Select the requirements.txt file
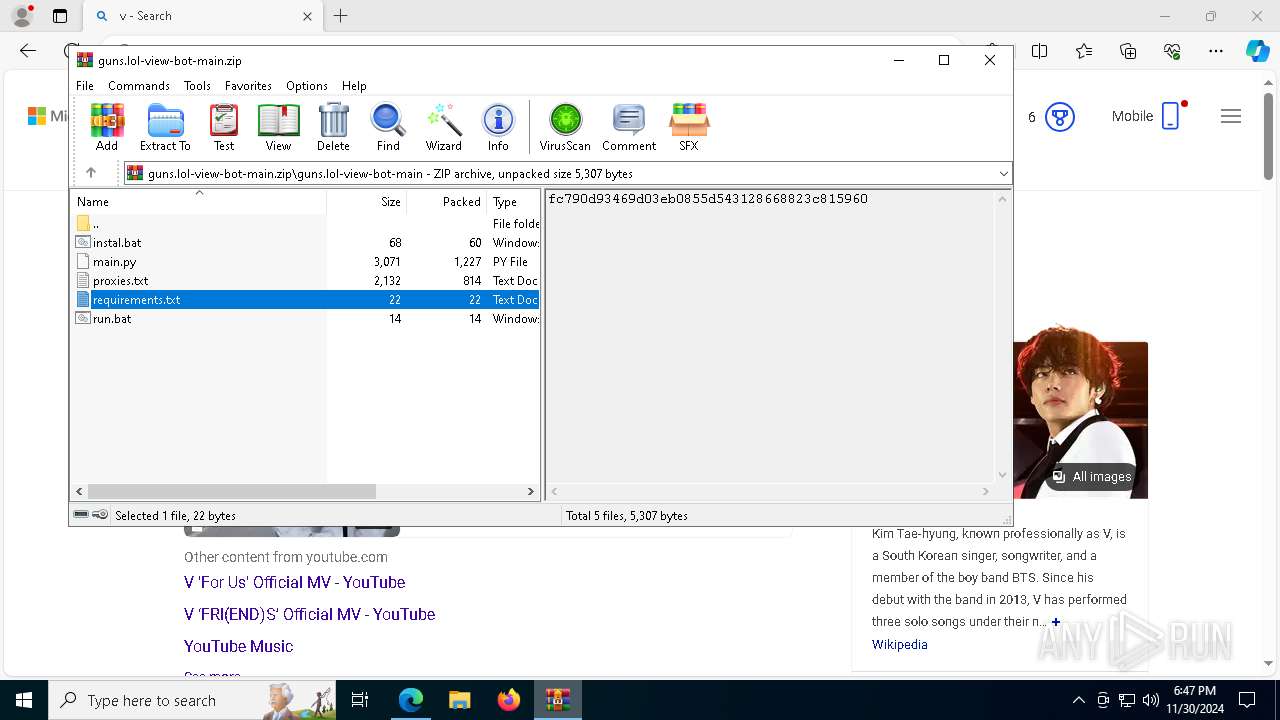This screenshot has height=720, width=1280. pos(136,299)
